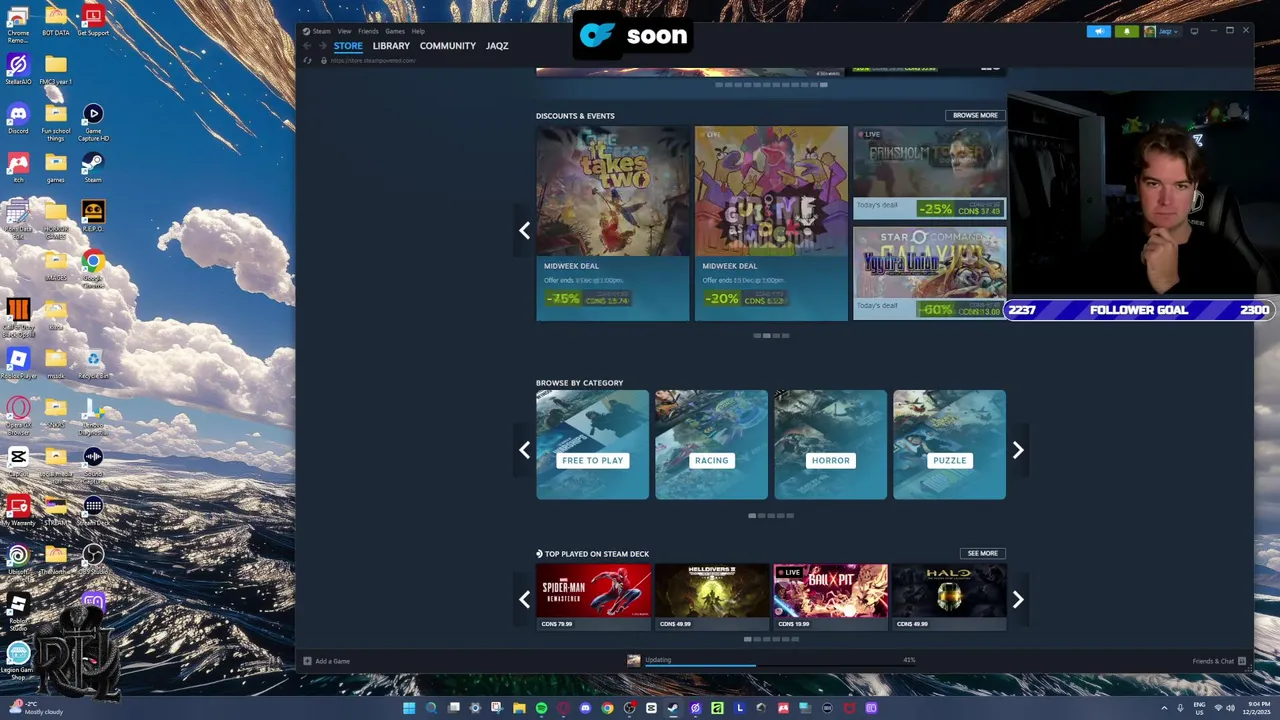Show previous Discounts & Events items

[524, 231]
